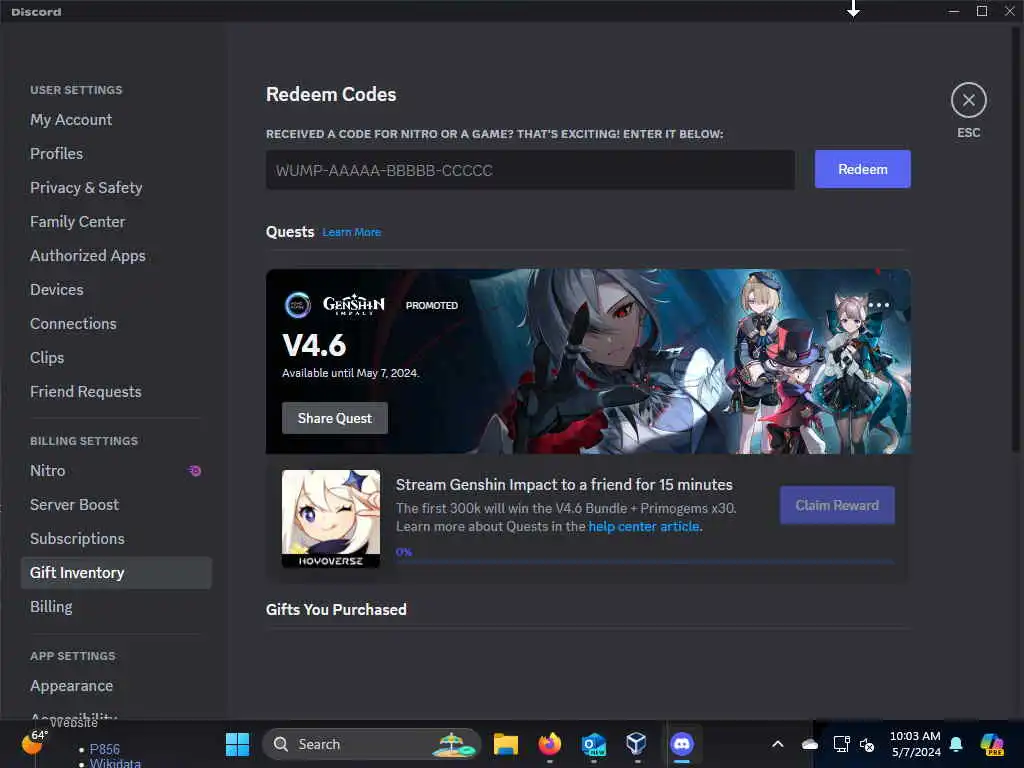The height and width of the screenshot is (768, 1024).
Task: Click the Nitro badge icon in sidebar
Action: 195,470
